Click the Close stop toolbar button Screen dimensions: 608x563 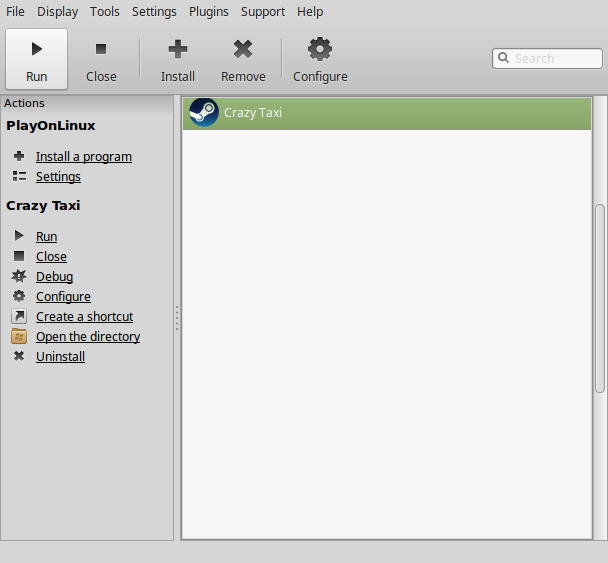click(x=101, y=59)
